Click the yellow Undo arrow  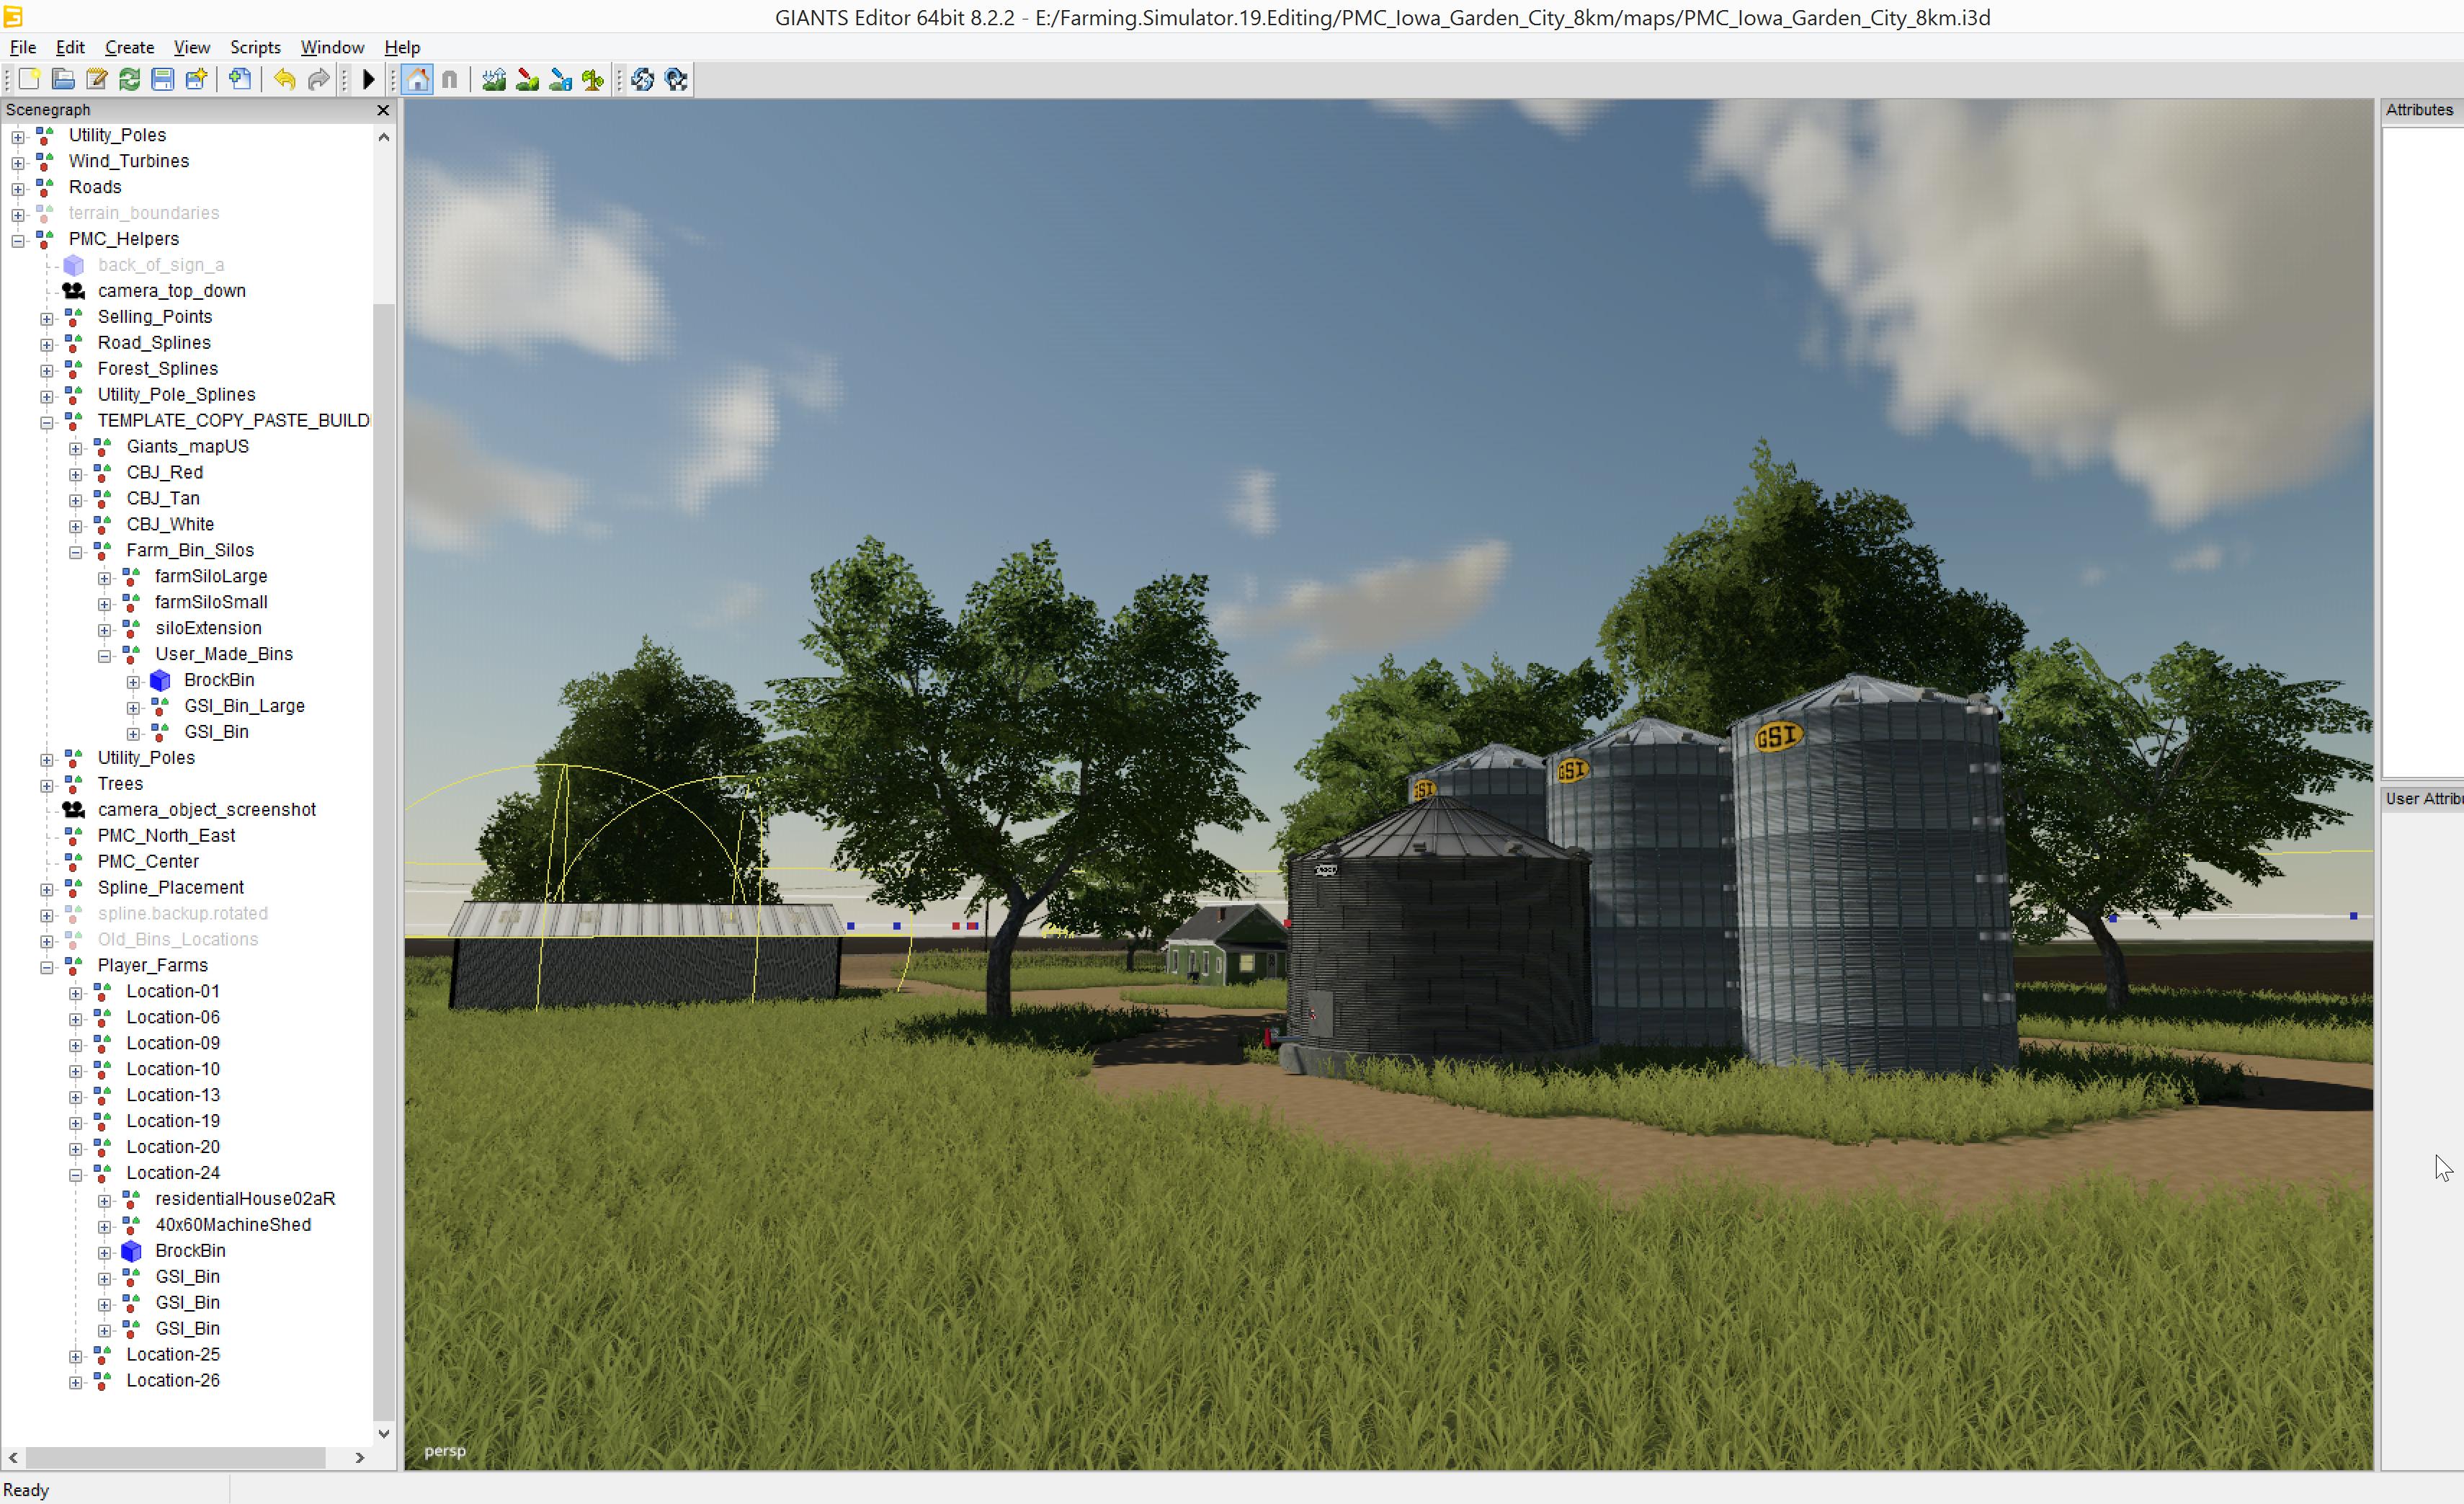pyautogui.click(x=285, y=79)
